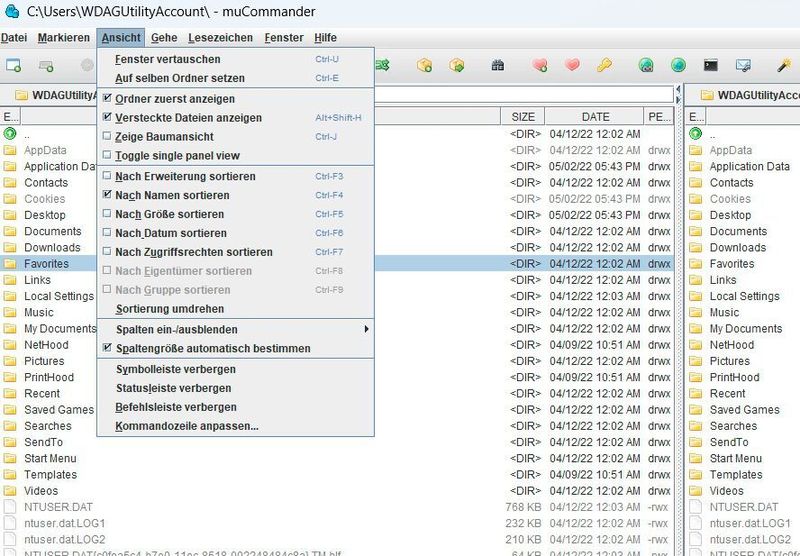Choose Kommandozeile anpassen...

pyautogui.click(x=235, y=425)
